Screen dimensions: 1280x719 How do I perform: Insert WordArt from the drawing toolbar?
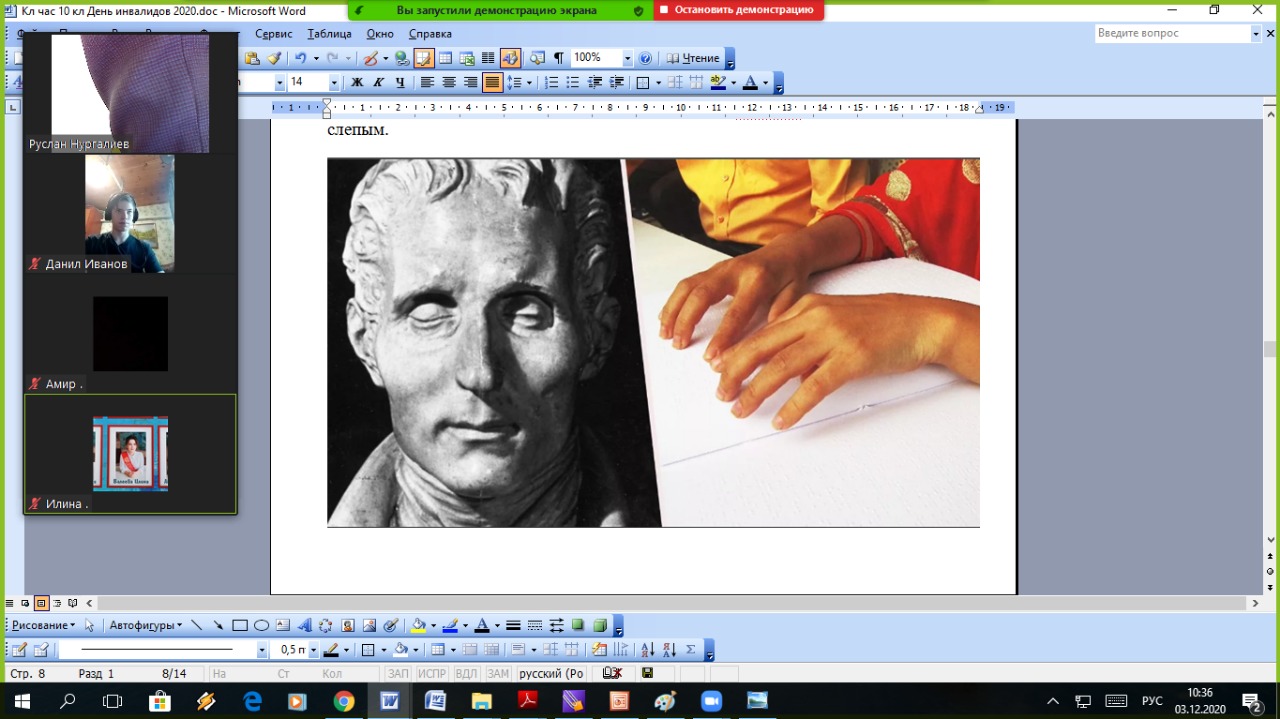click(x=304, y=626)
